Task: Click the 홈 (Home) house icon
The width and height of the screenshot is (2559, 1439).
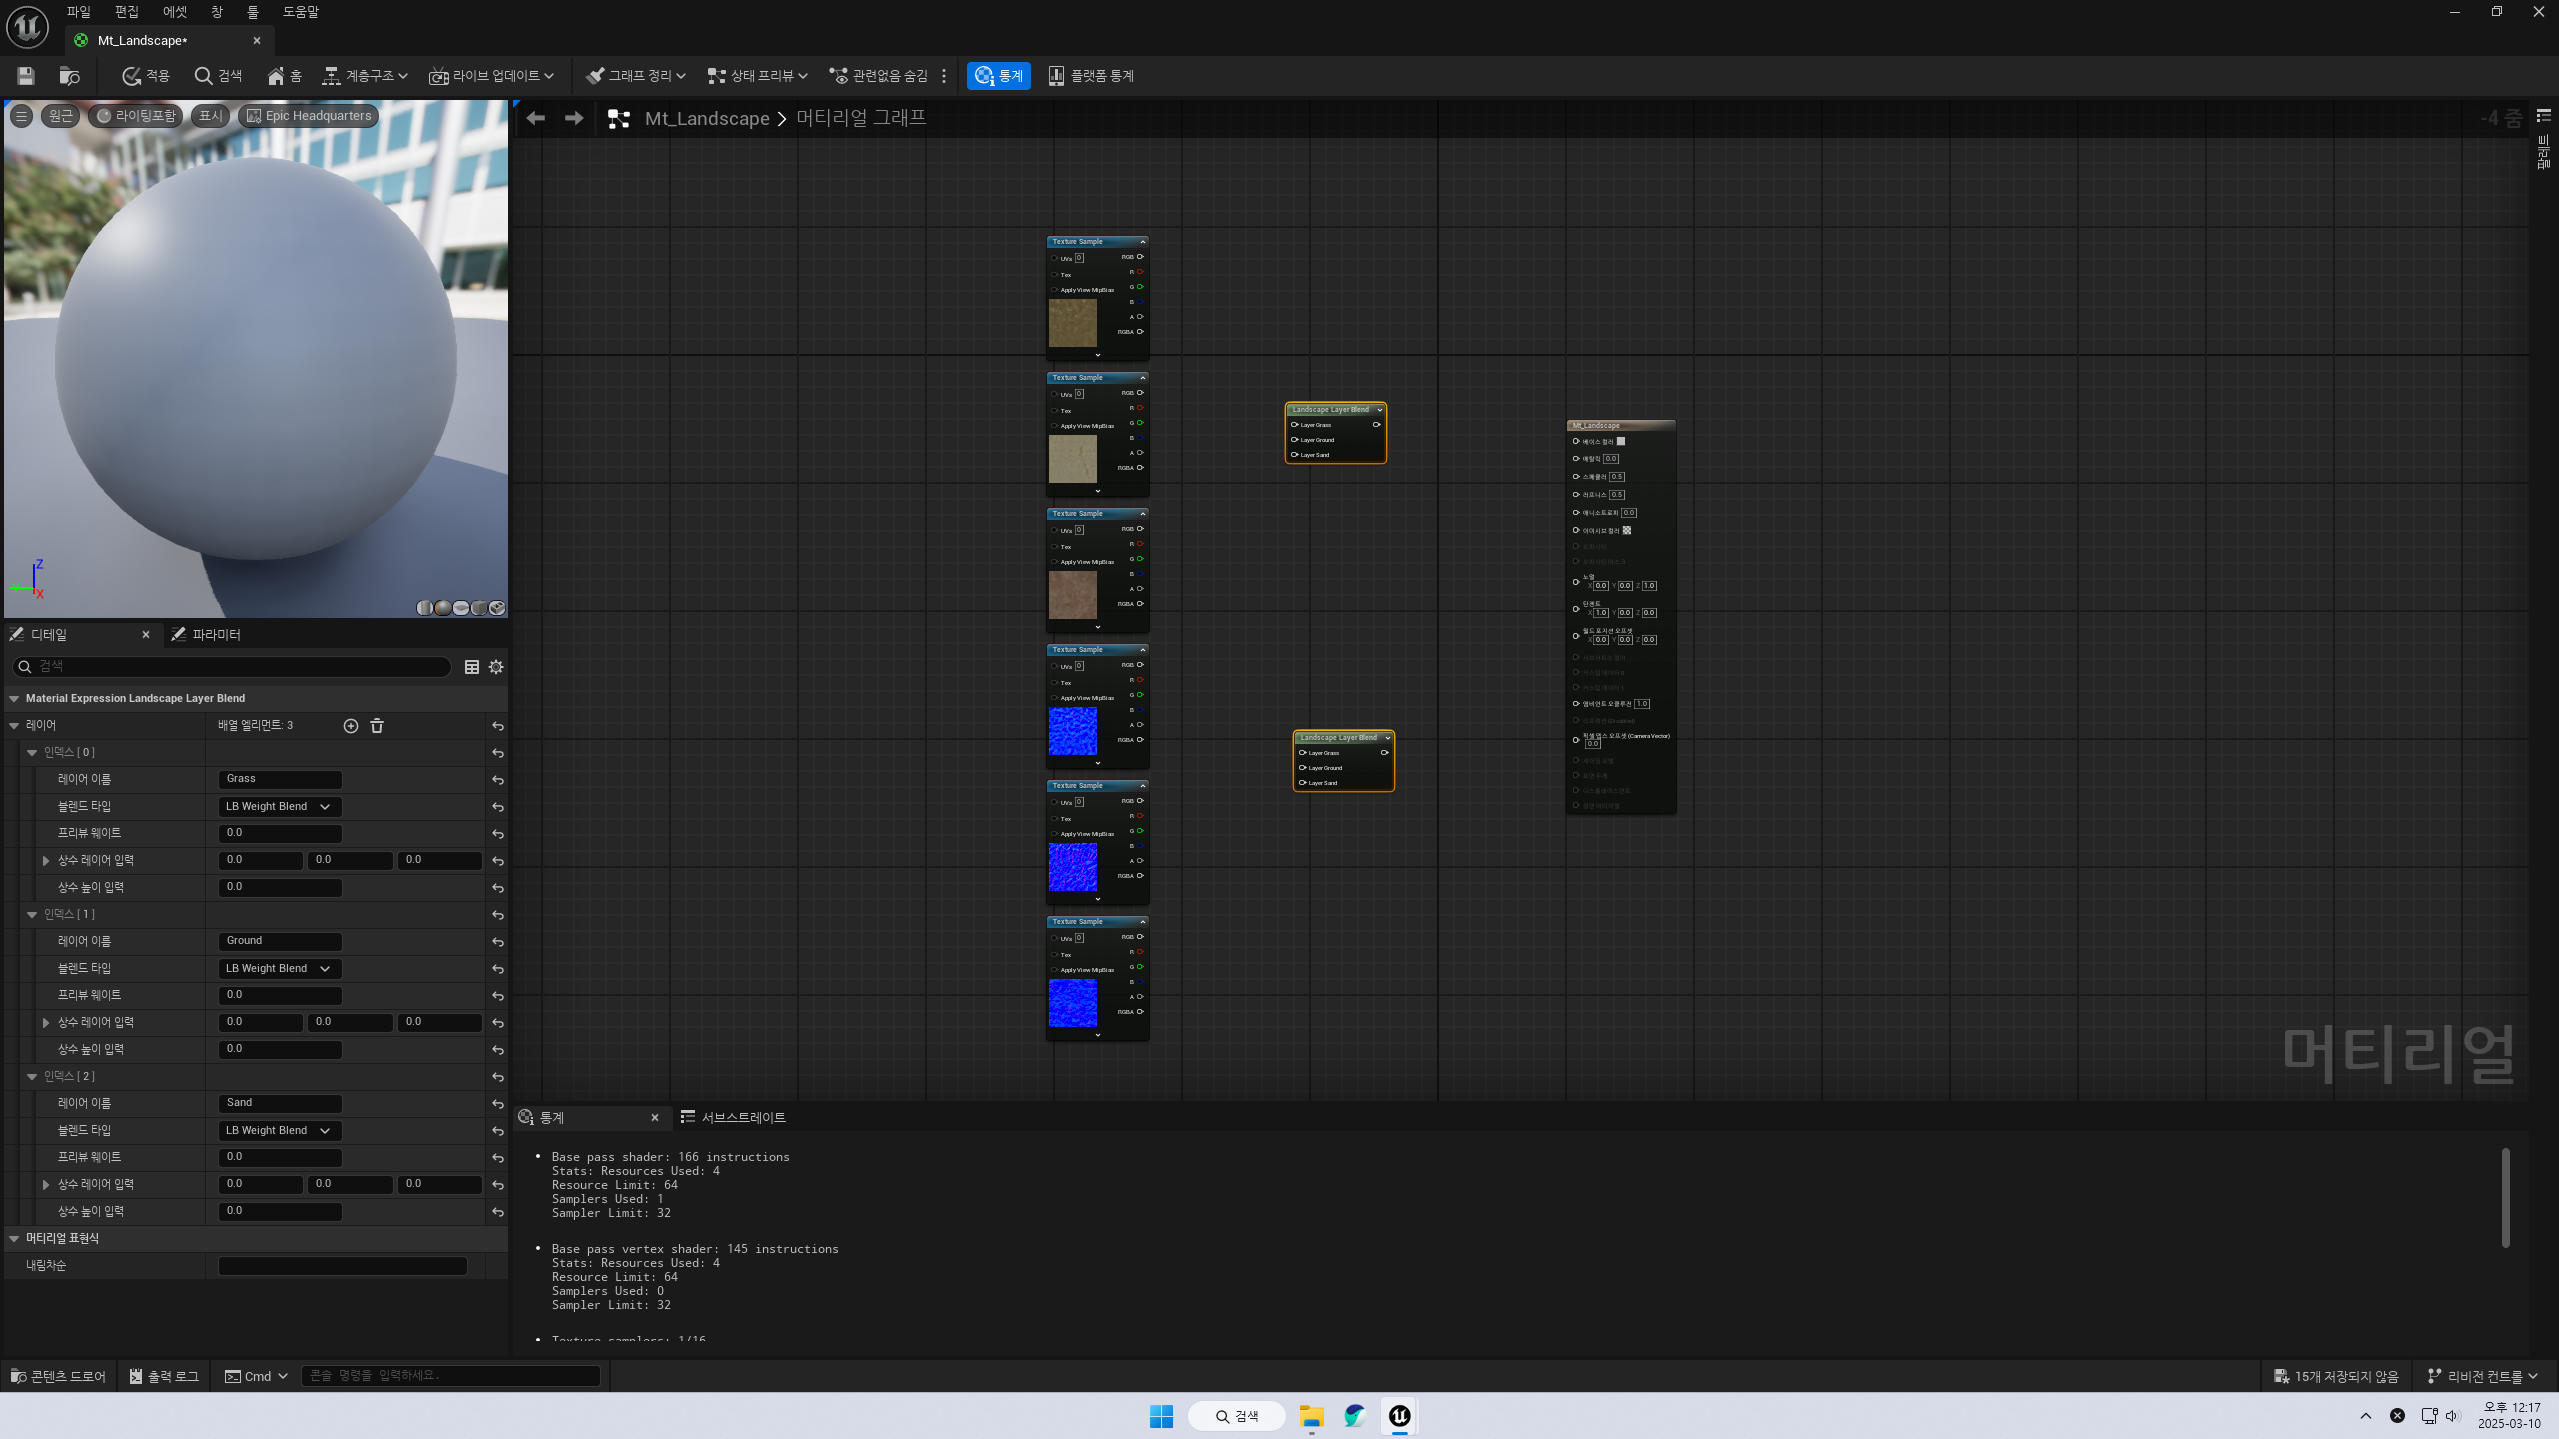Action: pos(284,76)
